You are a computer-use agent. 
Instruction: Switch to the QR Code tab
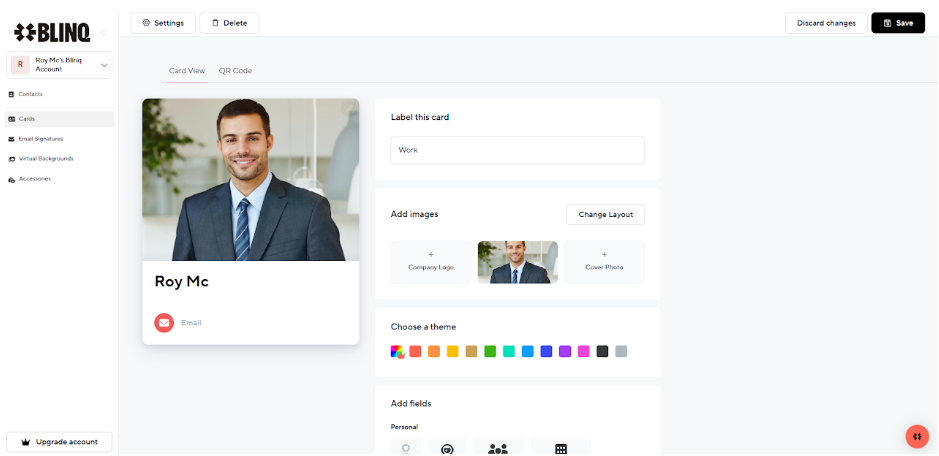235,71
